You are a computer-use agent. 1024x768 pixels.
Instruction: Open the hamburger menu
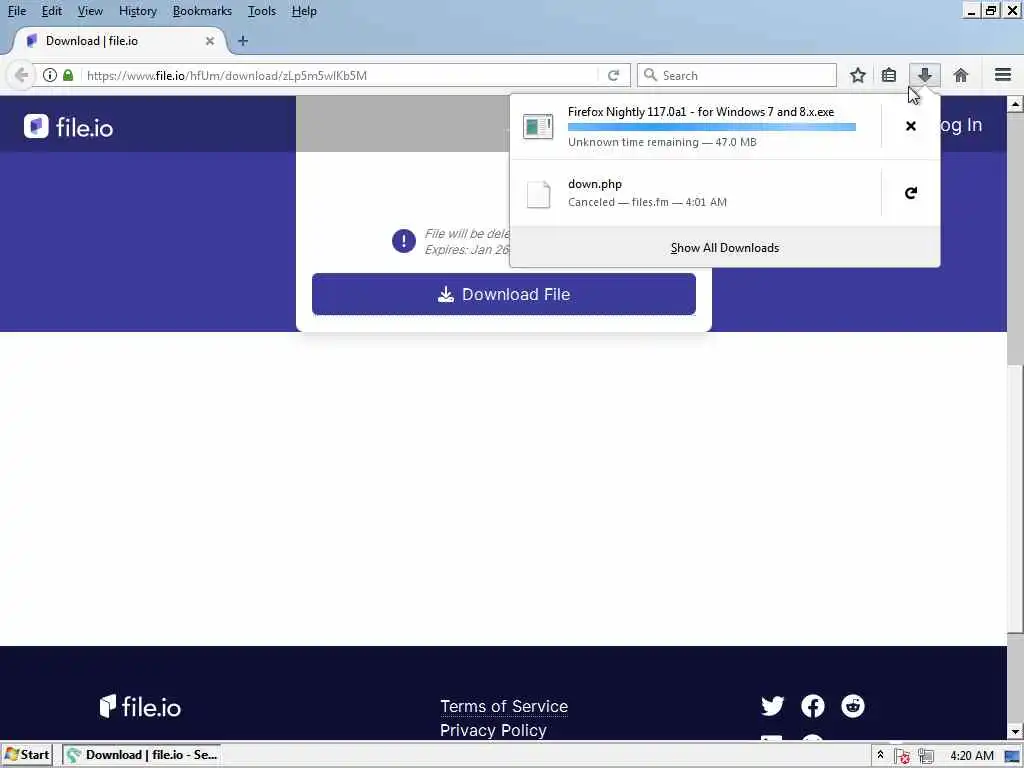click(1003, 75)
